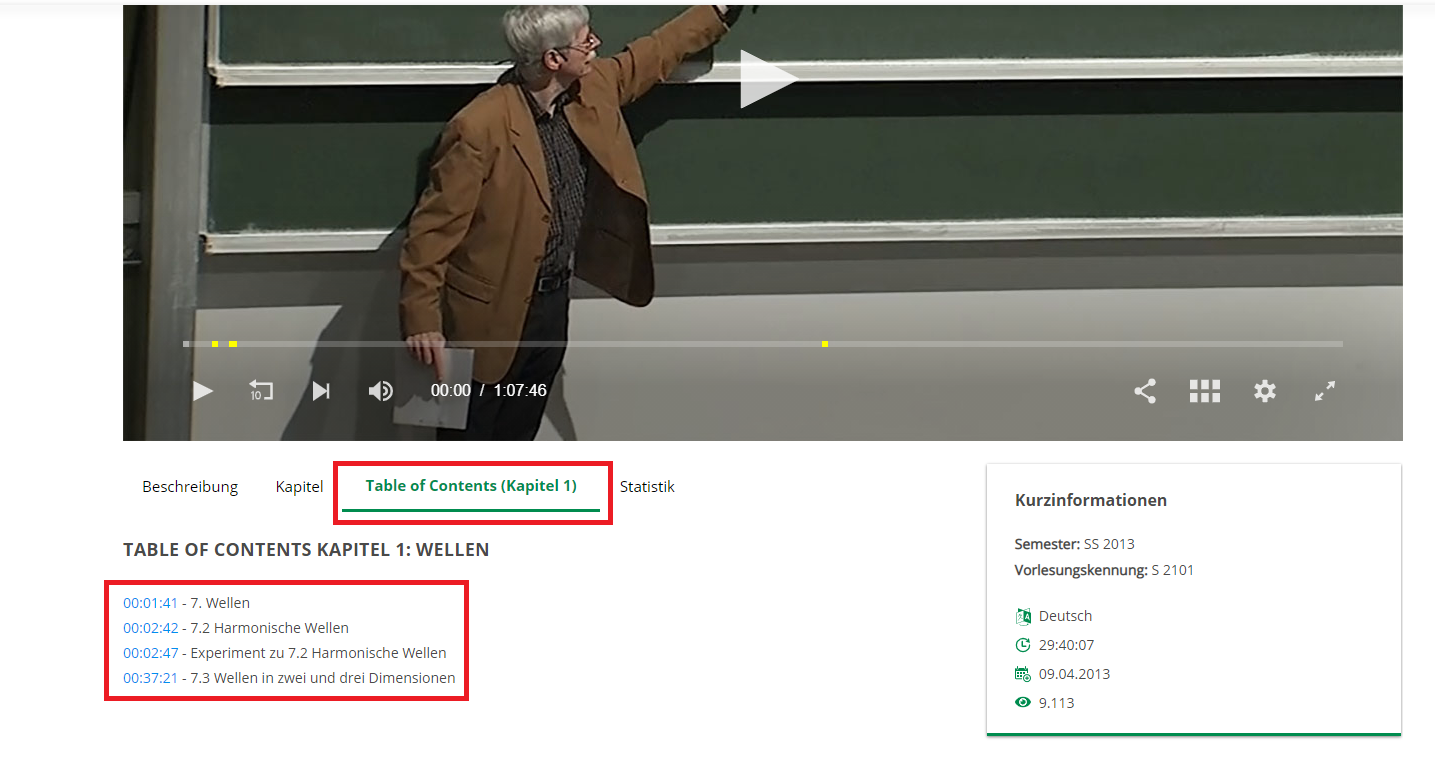Open player settings gear icon
This screenshot has height=757, width=1435.
pyautogui.click(x=1265, y=391)
